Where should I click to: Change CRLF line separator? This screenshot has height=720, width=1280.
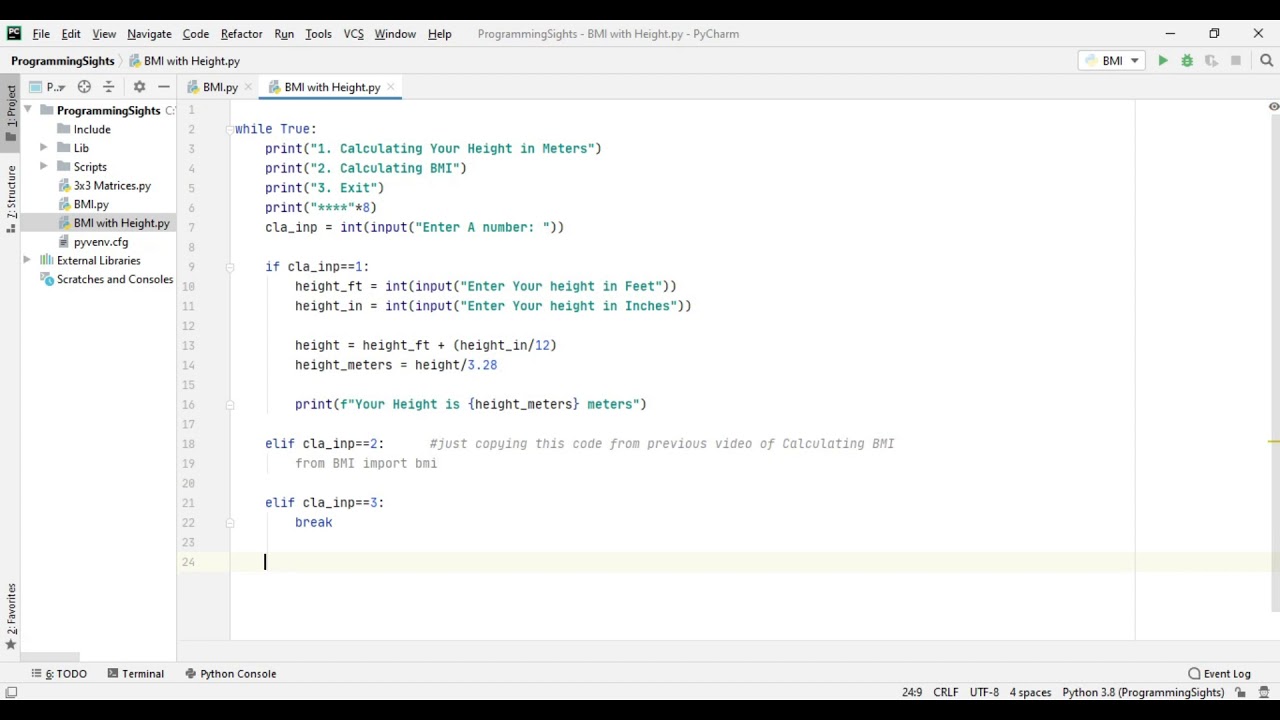(945, 692)
